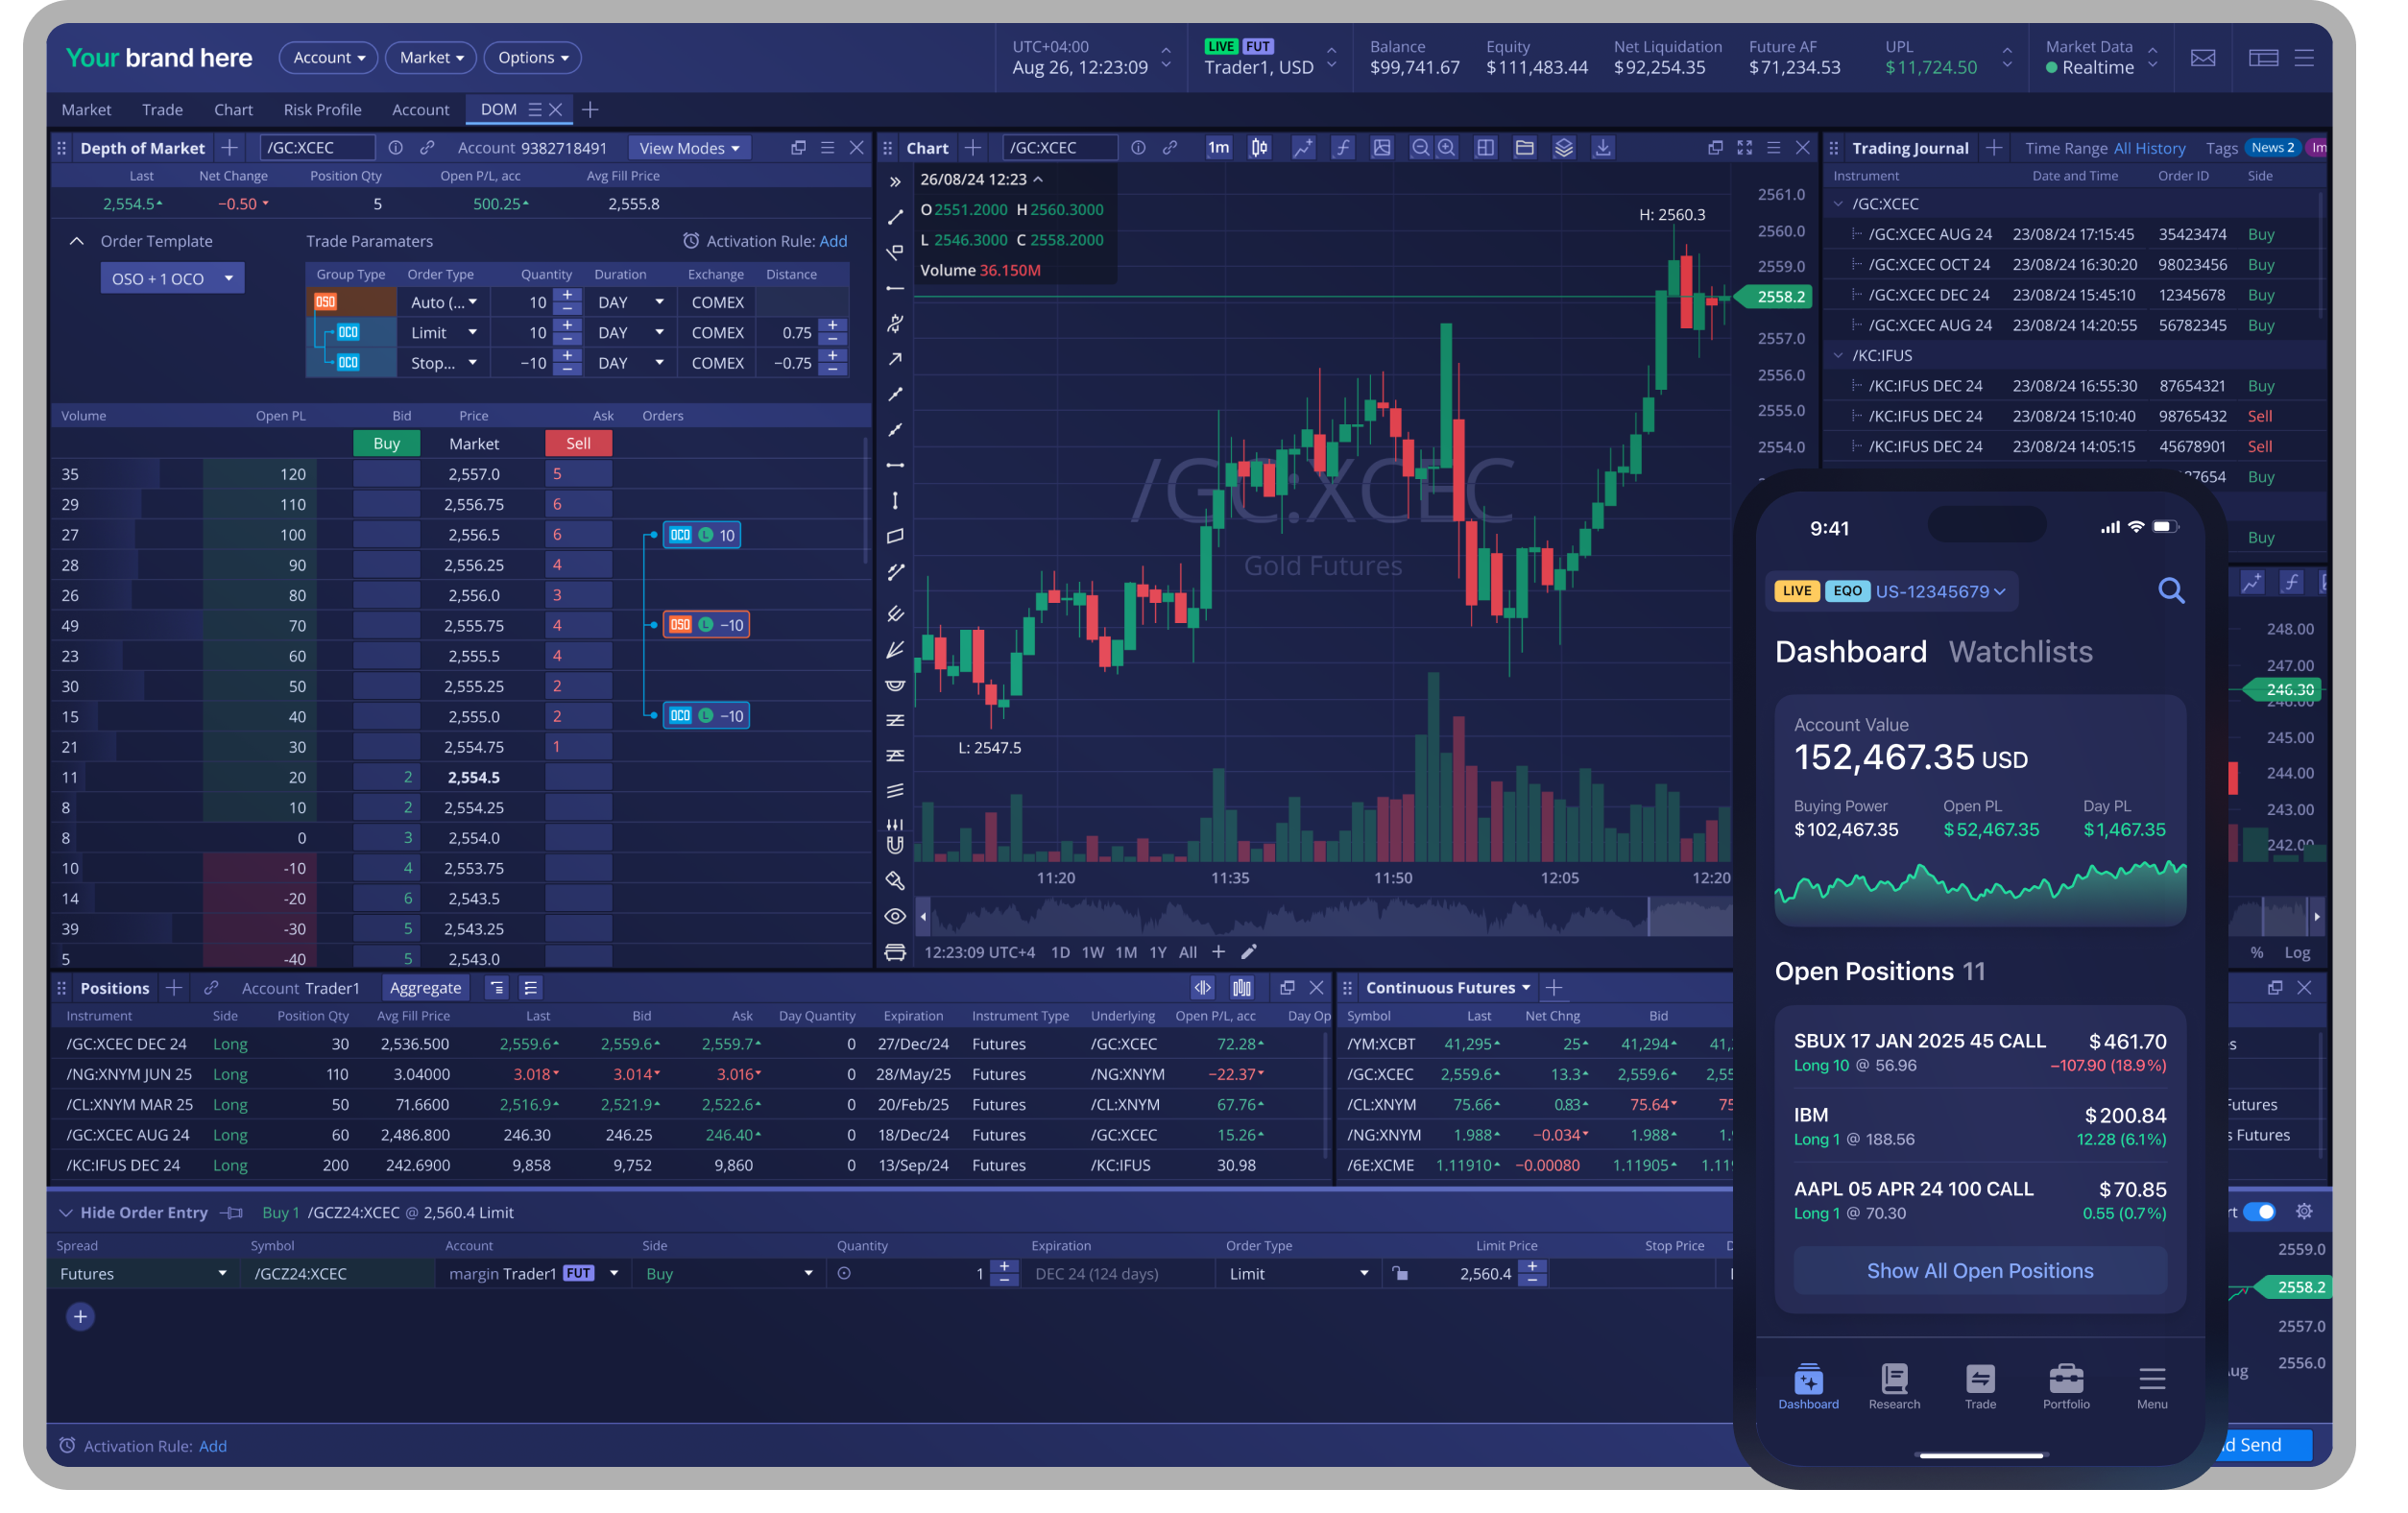
Task: Switch to the Risk Profile tab
Action: [x=322, y=110]
